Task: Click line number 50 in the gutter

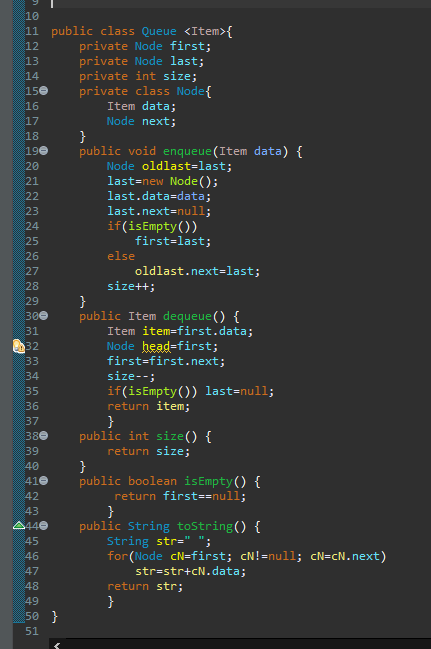Action: point(32,616)
